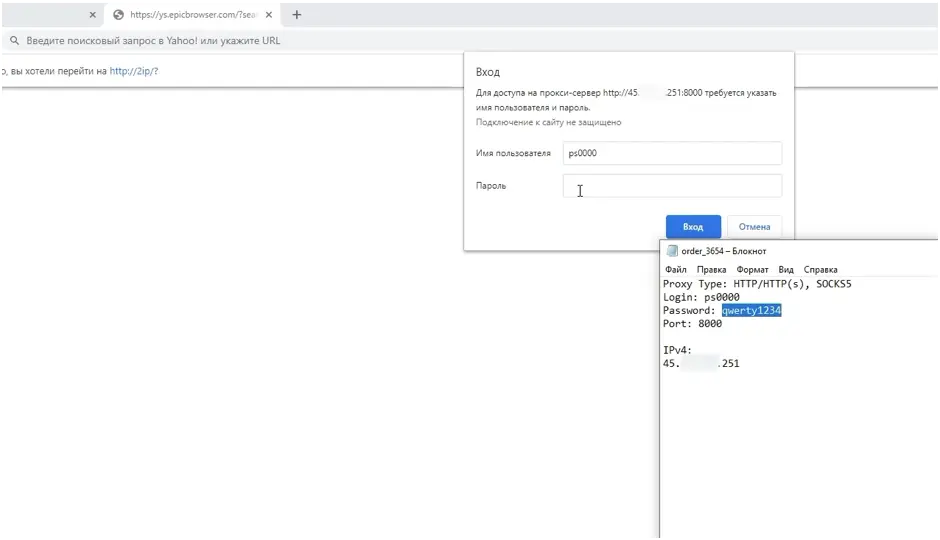The image size is (940, 540).
Task: Open a new tab with the plus icon
Action: [297, 15]
